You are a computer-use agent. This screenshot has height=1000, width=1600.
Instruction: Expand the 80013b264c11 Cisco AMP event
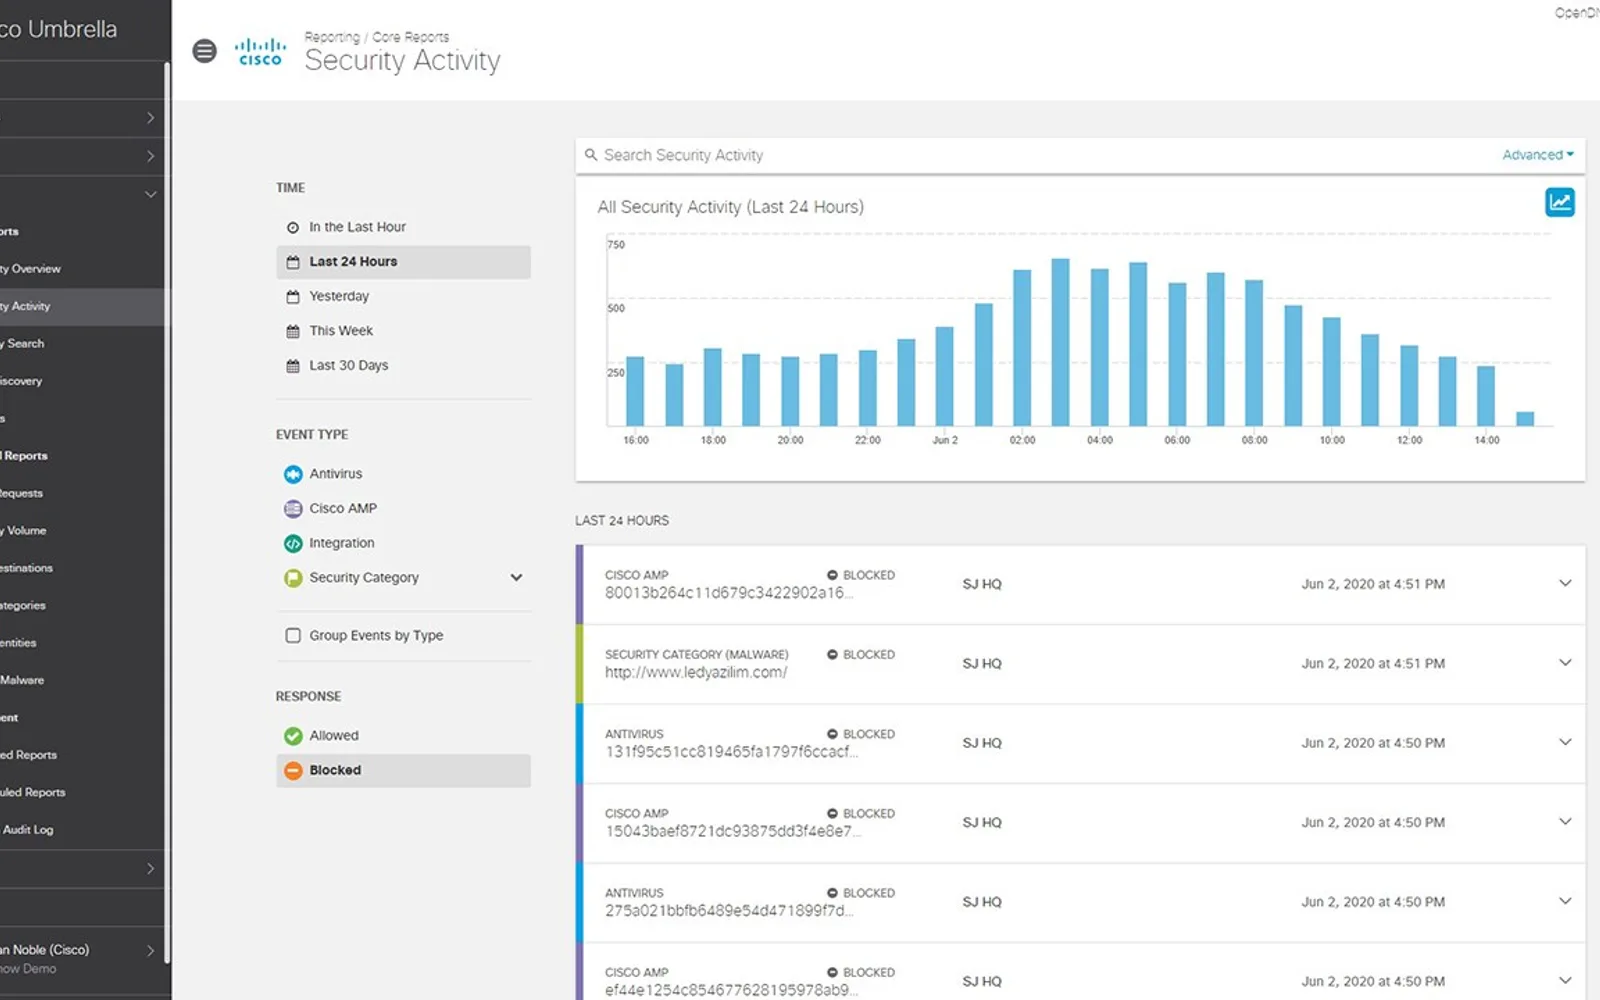(x=1565, y=584)
